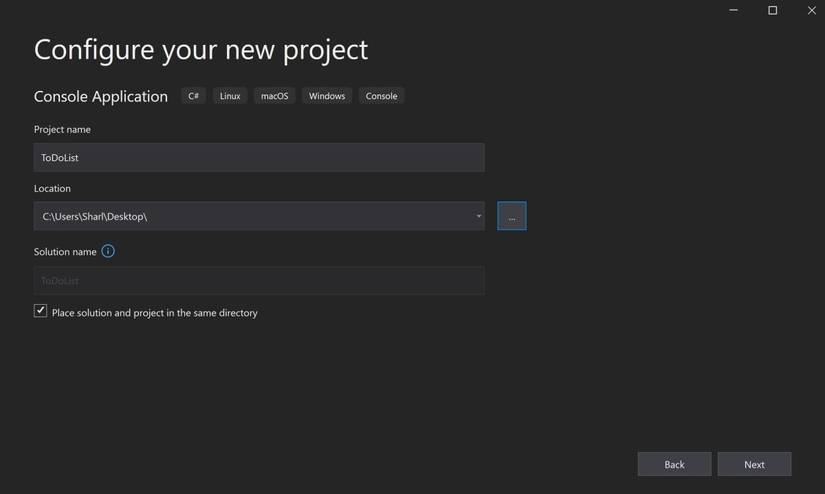Close the Configure your new project window
This screenshot has height=494, width=825.
(x=811, y=10)
